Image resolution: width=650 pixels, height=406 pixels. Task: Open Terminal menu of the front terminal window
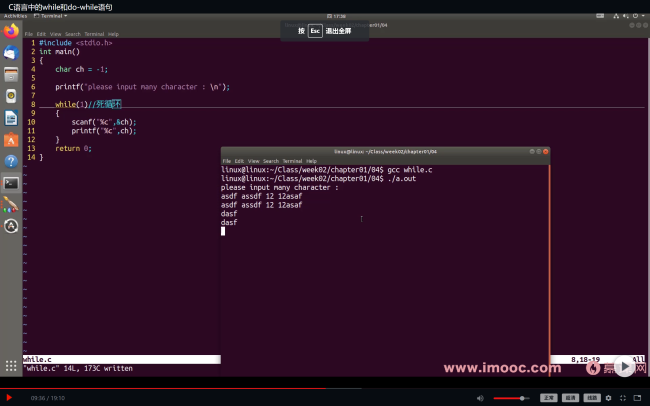pyautogui.click(x=293, y=161)
